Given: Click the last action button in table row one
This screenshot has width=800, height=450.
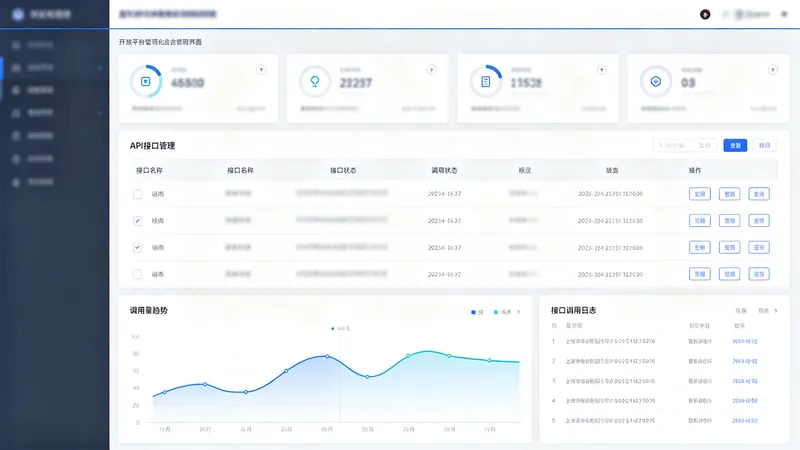Looking at the screenshot, I should point(759,194).
